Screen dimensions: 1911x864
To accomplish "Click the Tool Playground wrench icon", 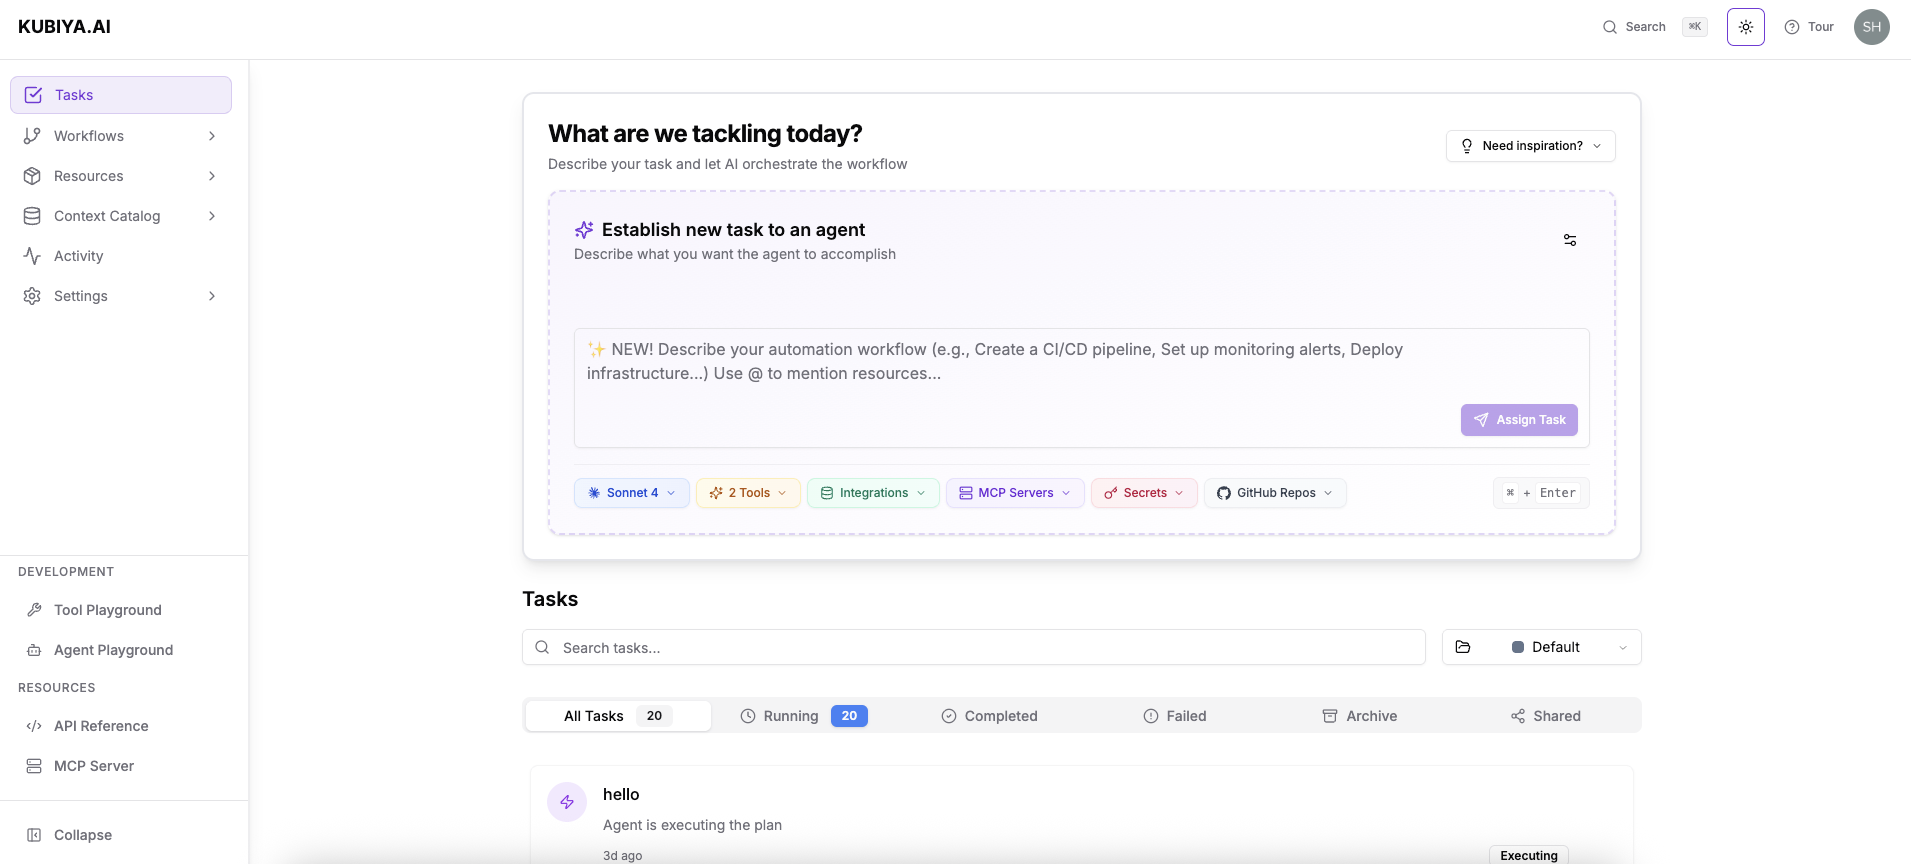I will (x=34, y=610).
